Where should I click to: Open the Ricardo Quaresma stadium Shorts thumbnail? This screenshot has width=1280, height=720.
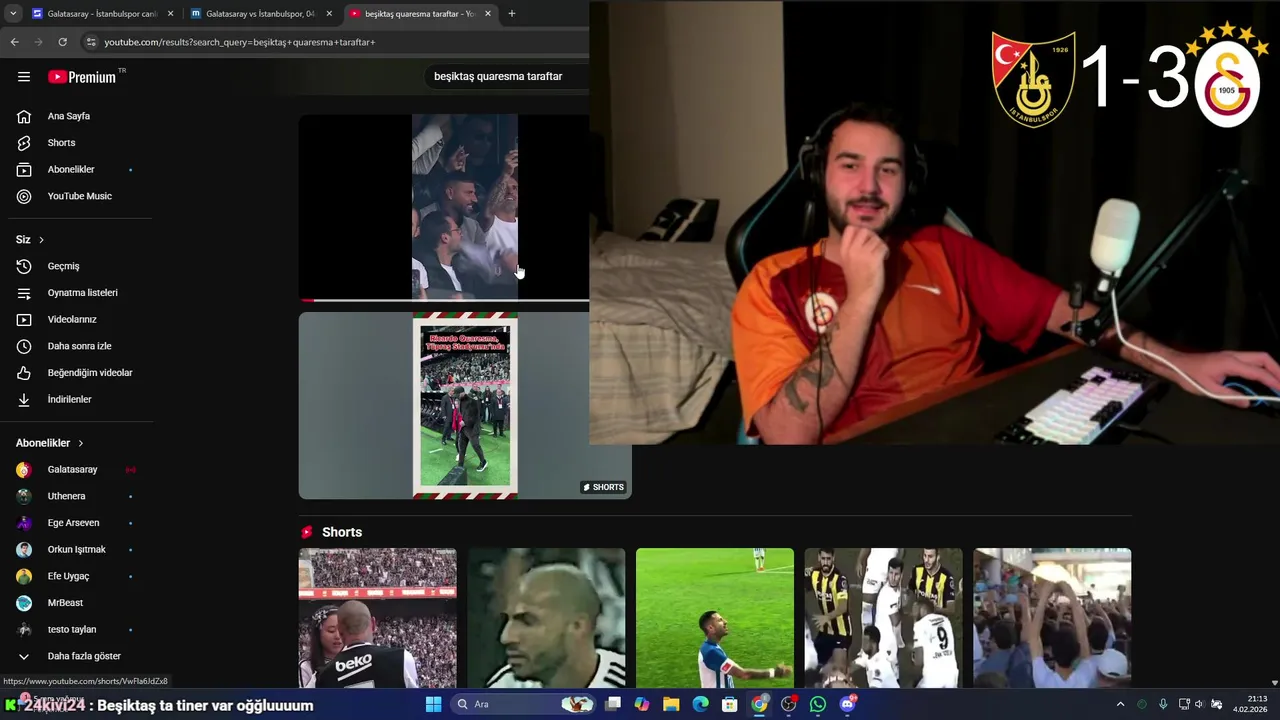point(465,406)
